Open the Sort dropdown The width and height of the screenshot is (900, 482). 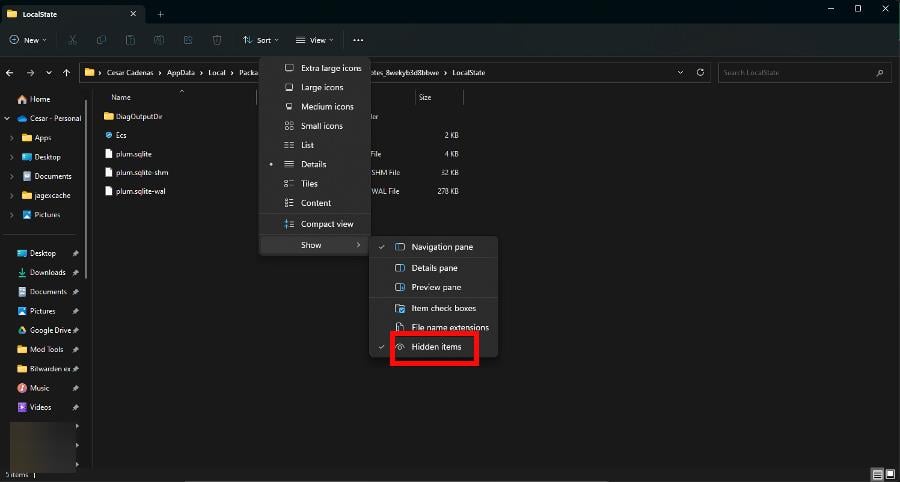[262, 40]
